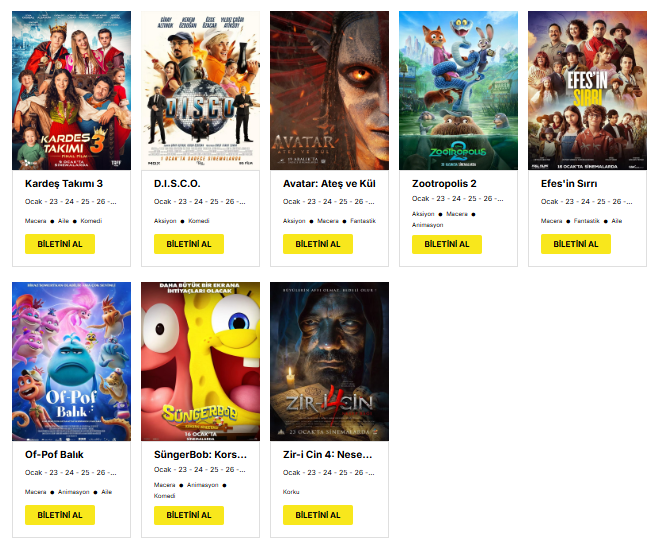The image size is (653, 546).
Task: Click Biletini Al under SüngerBob
Action: [189, 515]
